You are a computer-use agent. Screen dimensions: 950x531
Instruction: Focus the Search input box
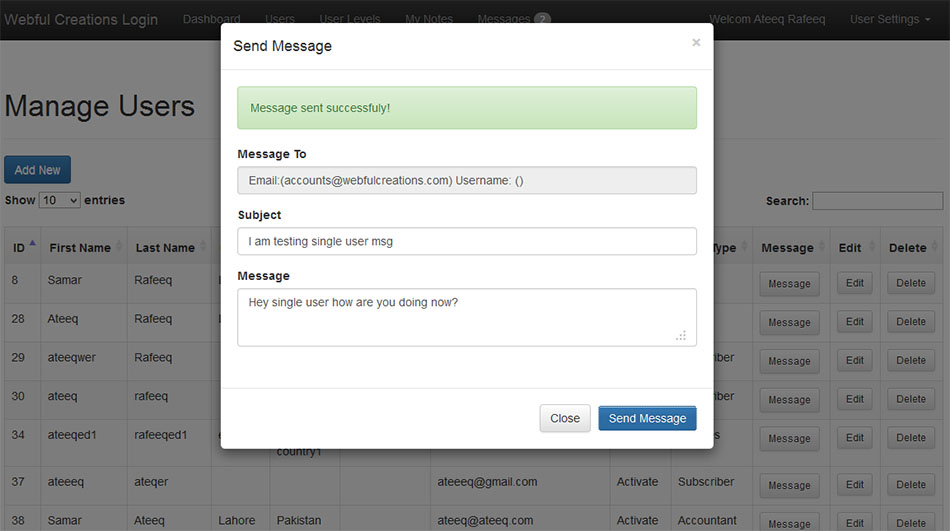[877, 201]
